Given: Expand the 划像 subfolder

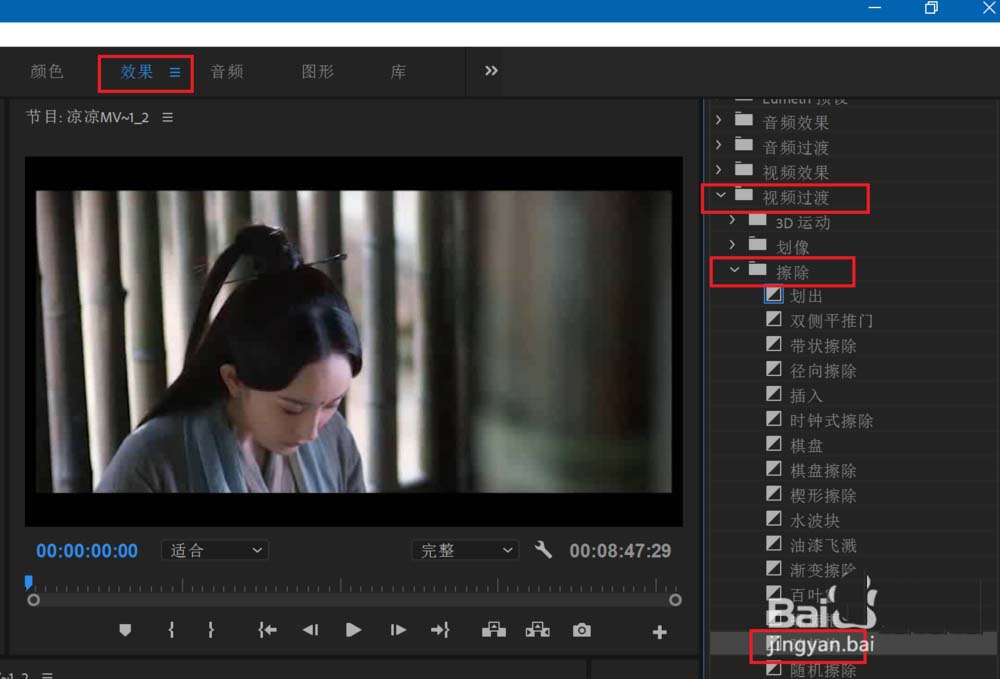Looking at the screenshot, I should pyautogui.click(x=732, y=244).
